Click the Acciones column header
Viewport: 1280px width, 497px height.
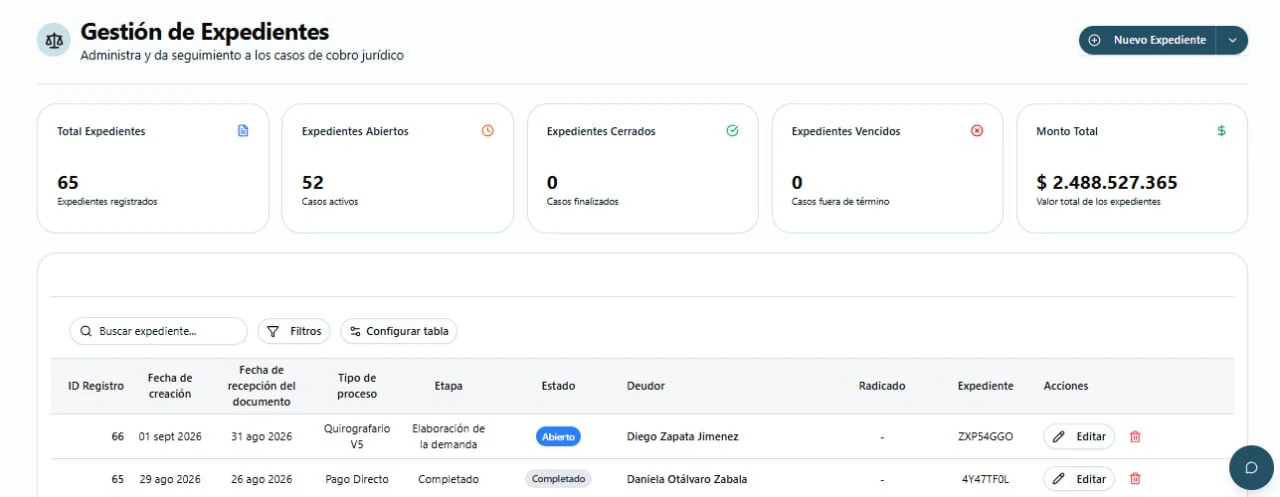coord(1066,386)
